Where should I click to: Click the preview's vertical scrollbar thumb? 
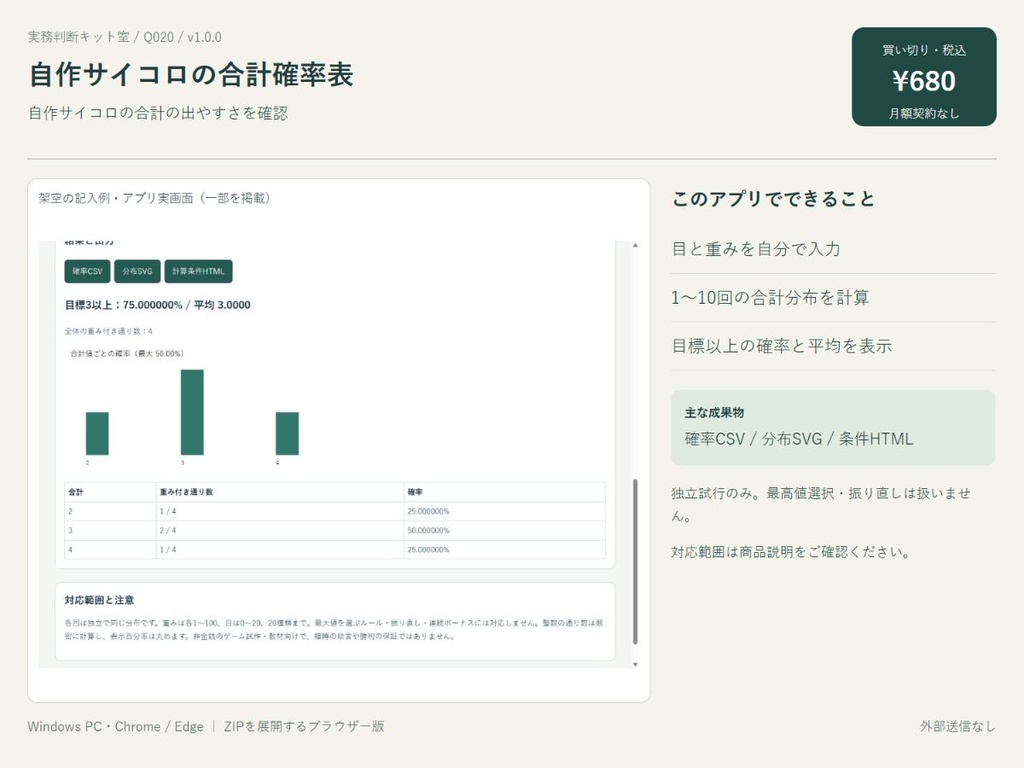click(635, 562)
